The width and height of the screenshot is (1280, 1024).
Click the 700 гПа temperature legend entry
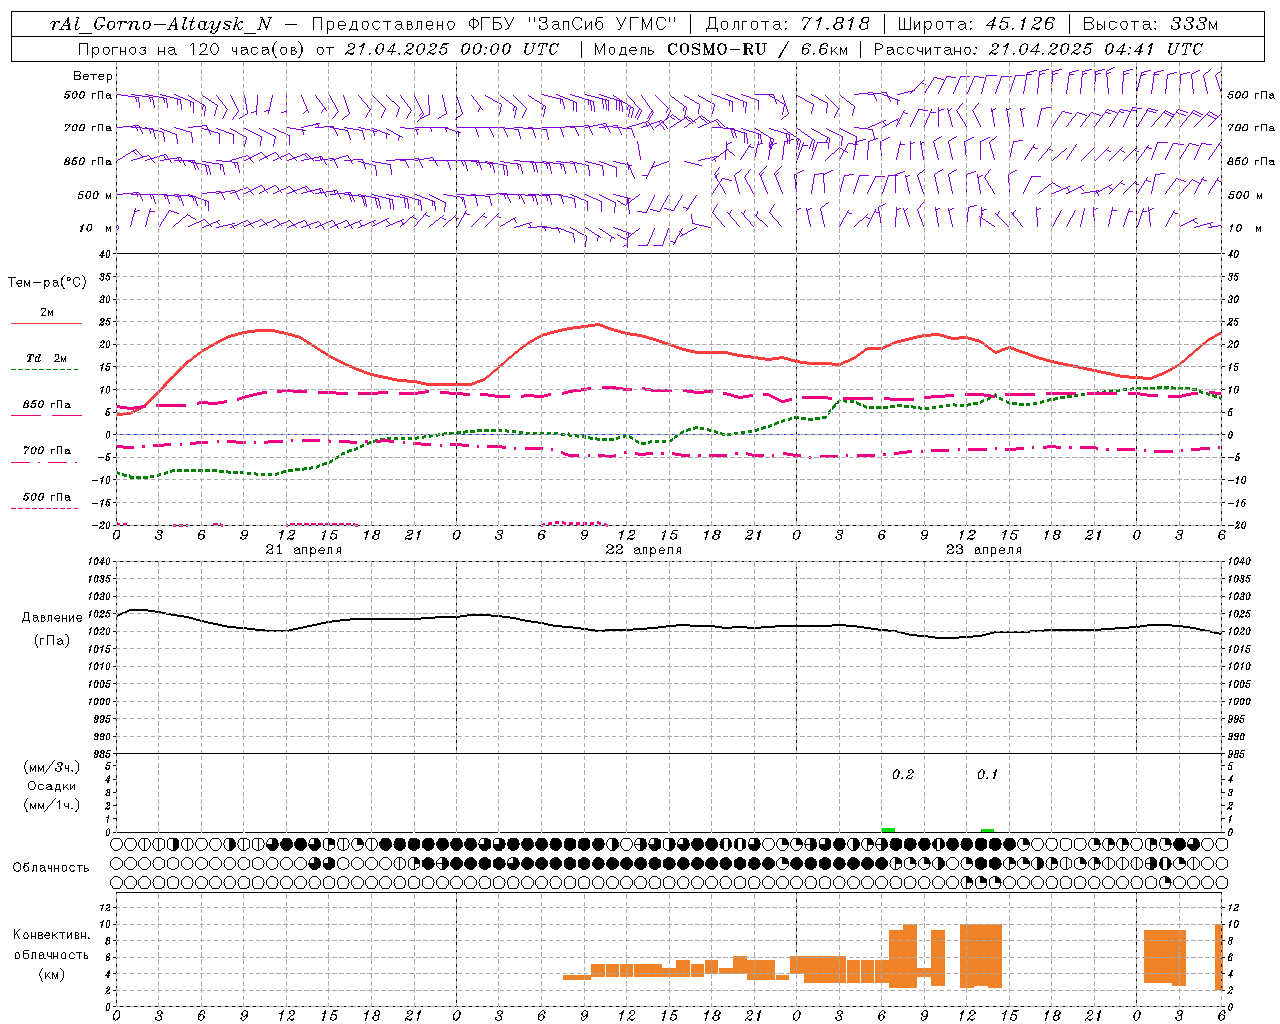(x=47, y=450)
